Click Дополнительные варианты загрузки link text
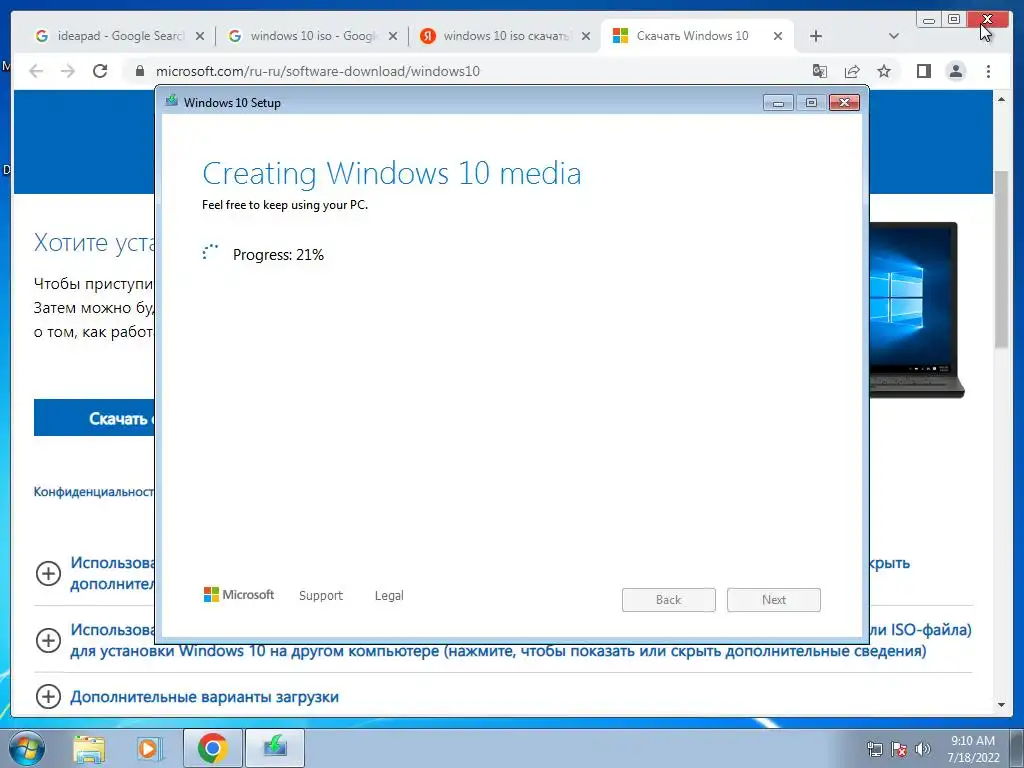 click(204, 697)
